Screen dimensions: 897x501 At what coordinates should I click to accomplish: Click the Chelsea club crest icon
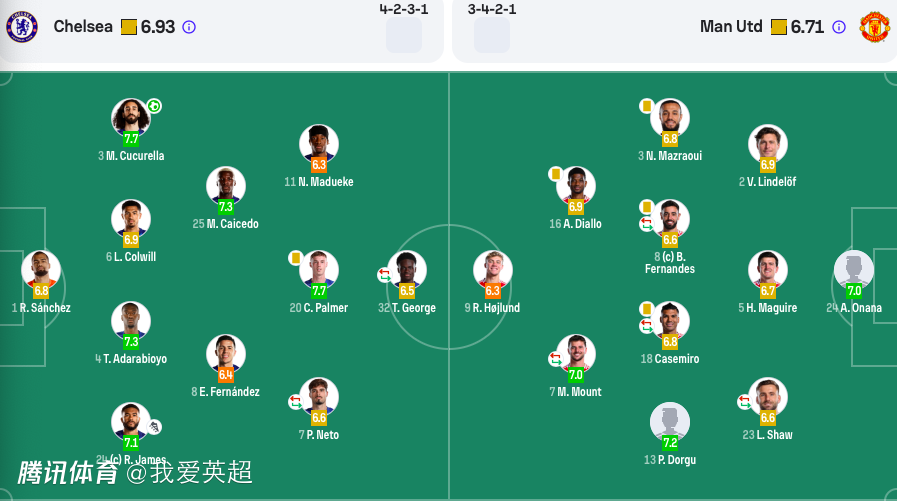[x=21, y=27]
